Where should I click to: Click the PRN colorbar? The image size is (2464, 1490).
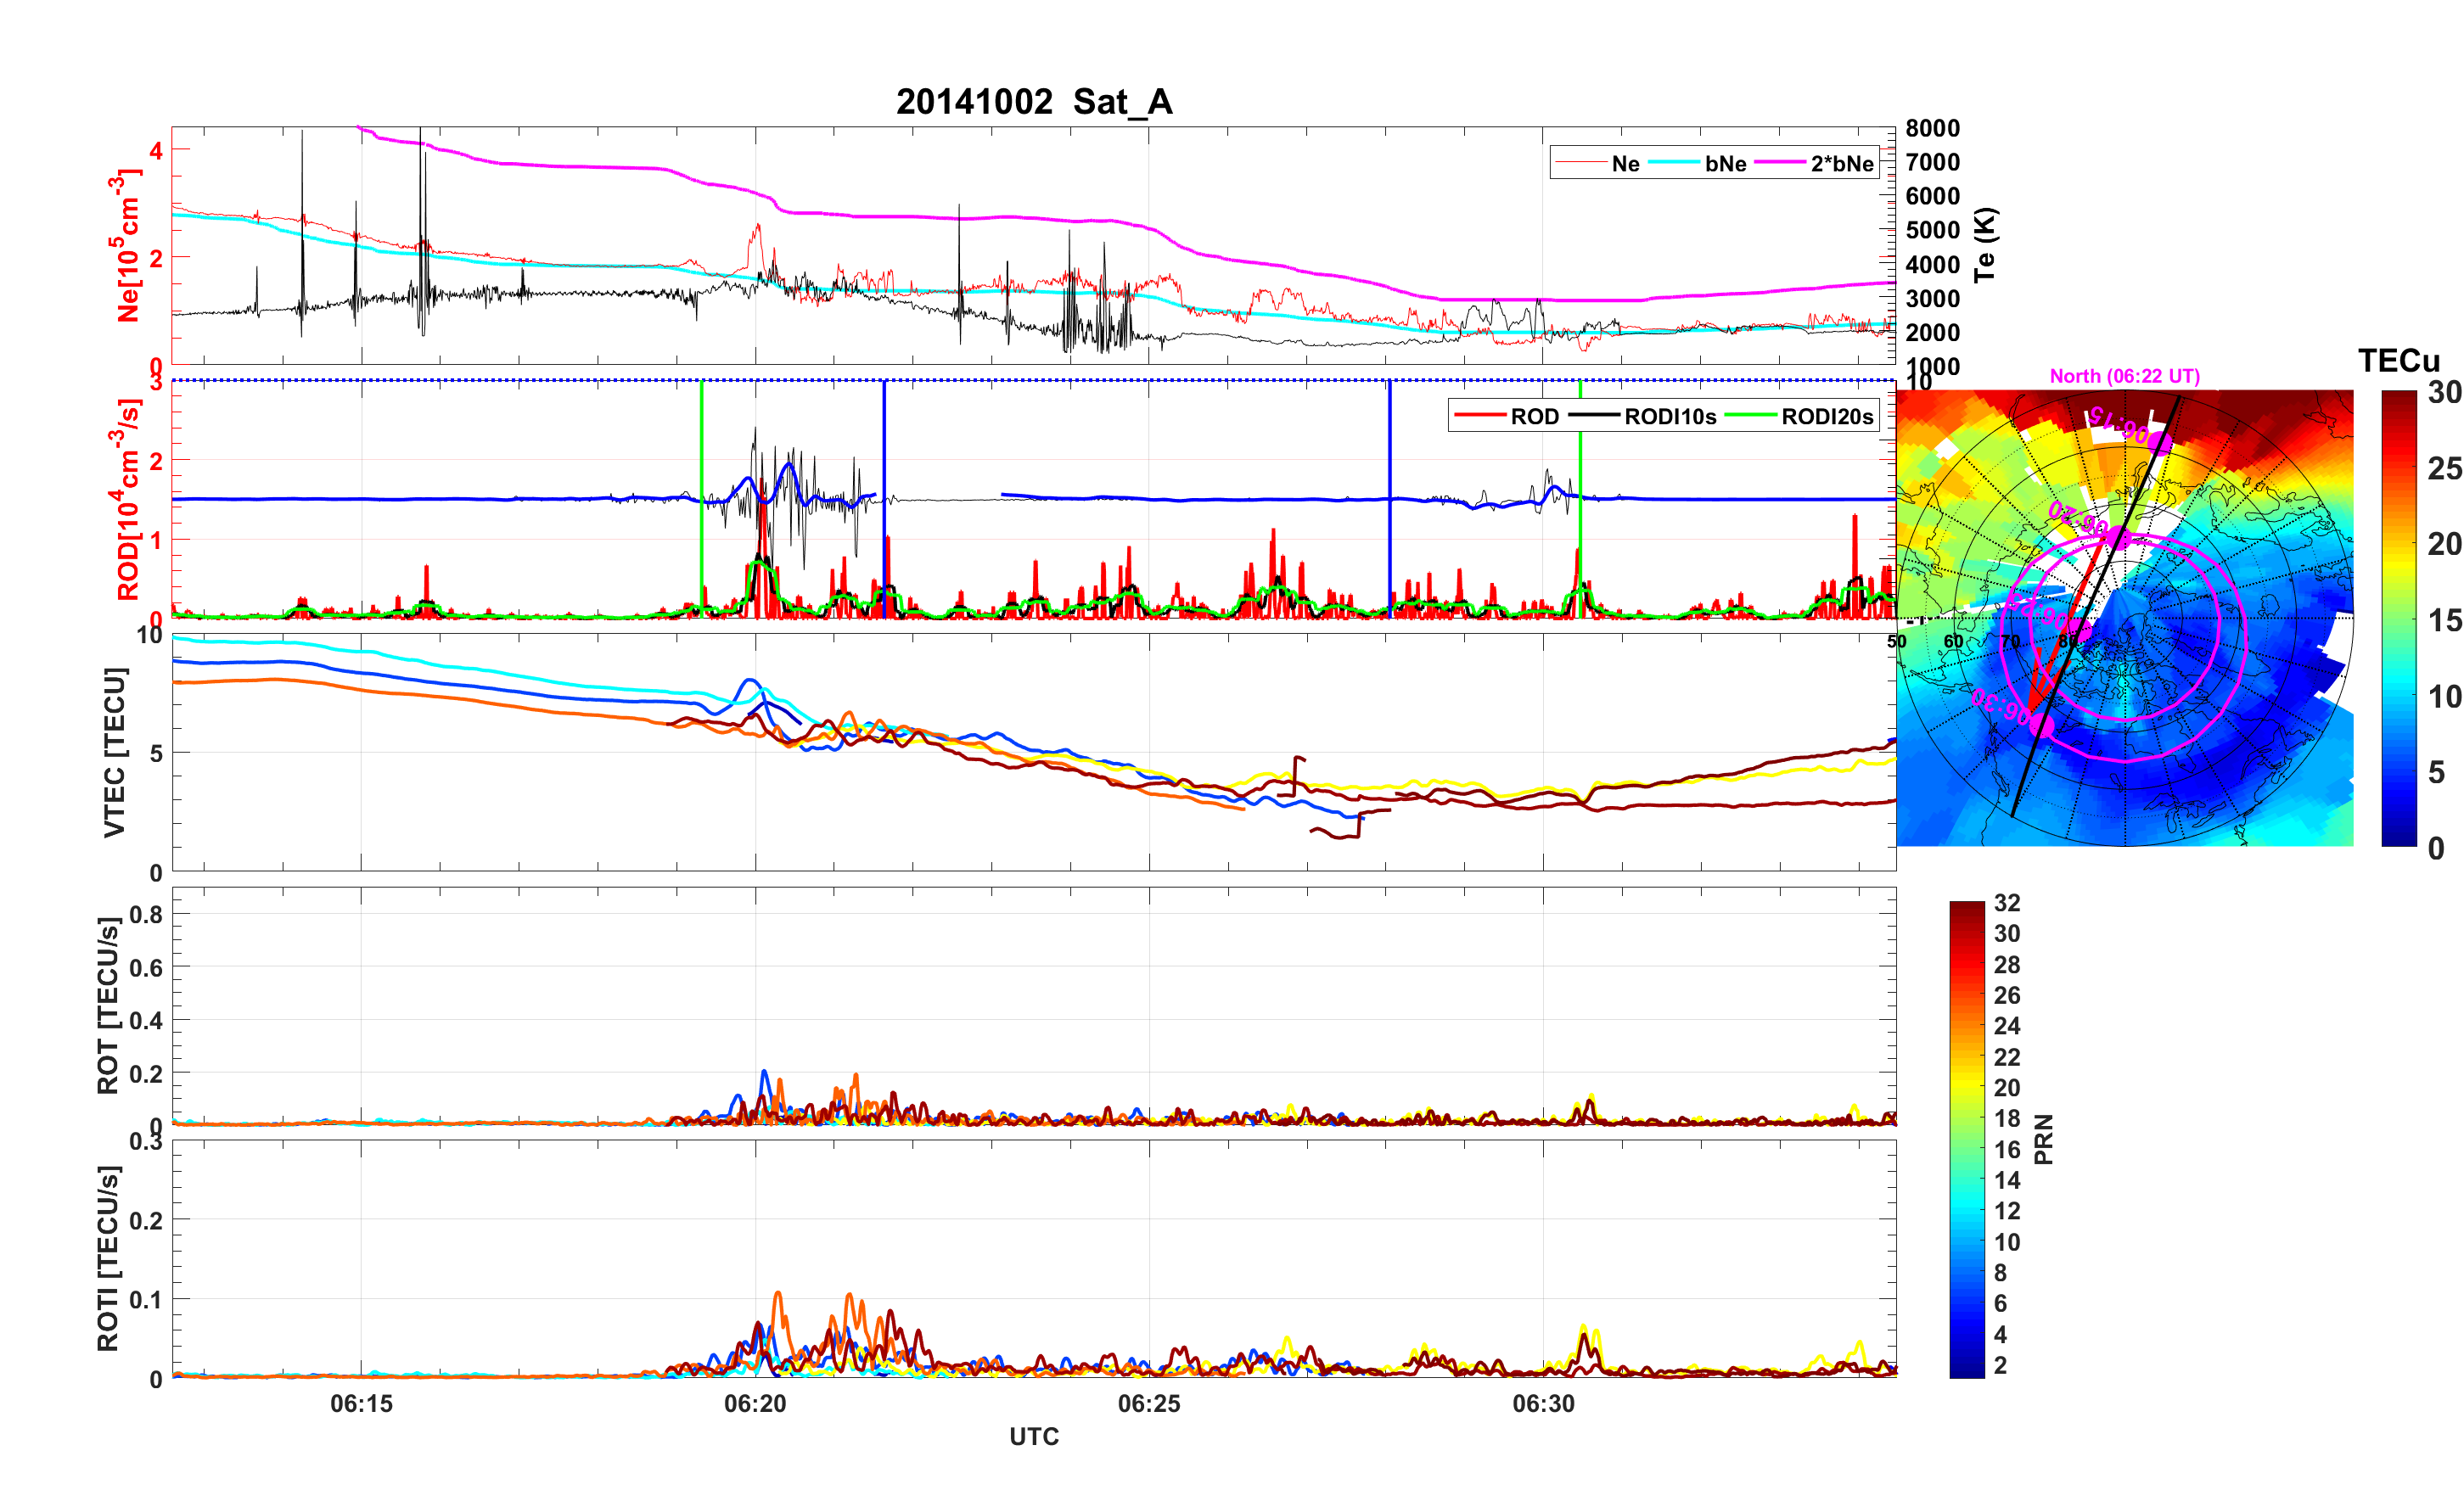pos(1966,1140)
